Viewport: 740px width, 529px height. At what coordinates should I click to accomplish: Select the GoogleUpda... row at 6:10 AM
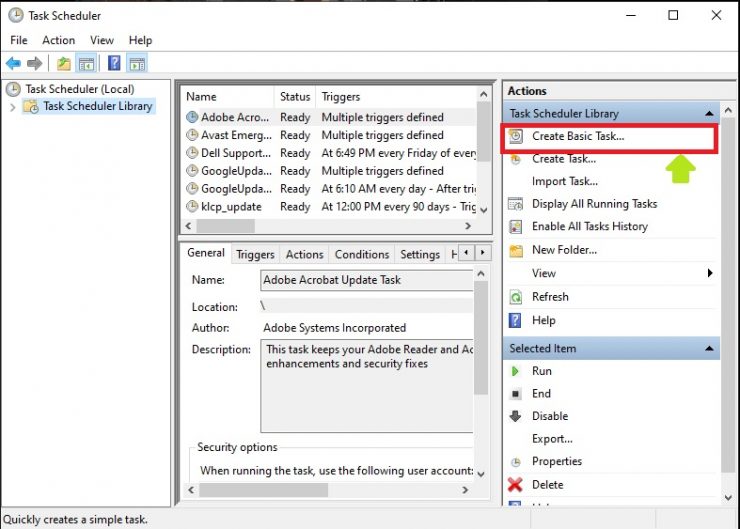[x=329, y=189]
